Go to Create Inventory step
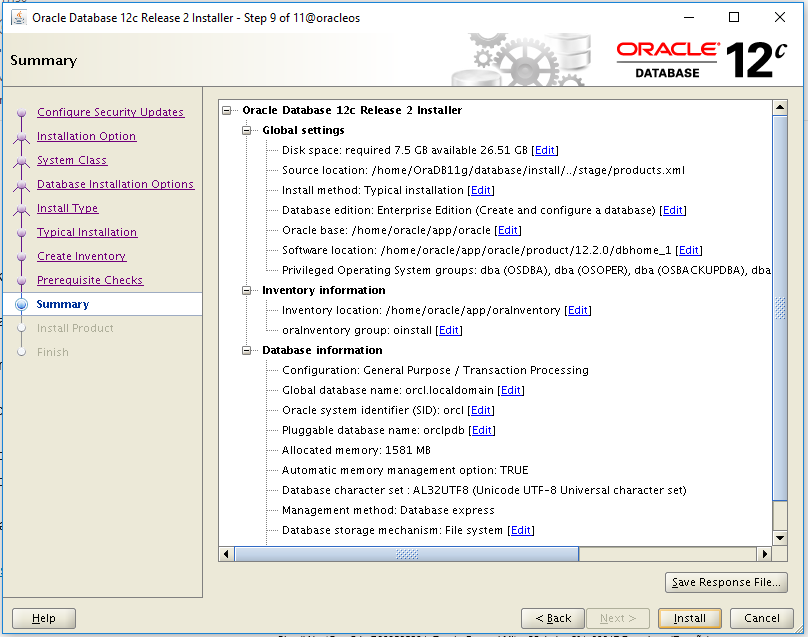 click(81, 256)
